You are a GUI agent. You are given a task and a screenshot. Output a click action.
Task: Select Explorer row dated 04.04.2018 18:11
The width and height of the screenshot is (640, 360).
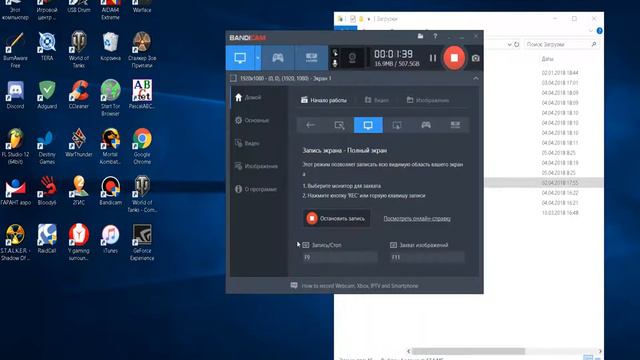(x=560, y=143)
